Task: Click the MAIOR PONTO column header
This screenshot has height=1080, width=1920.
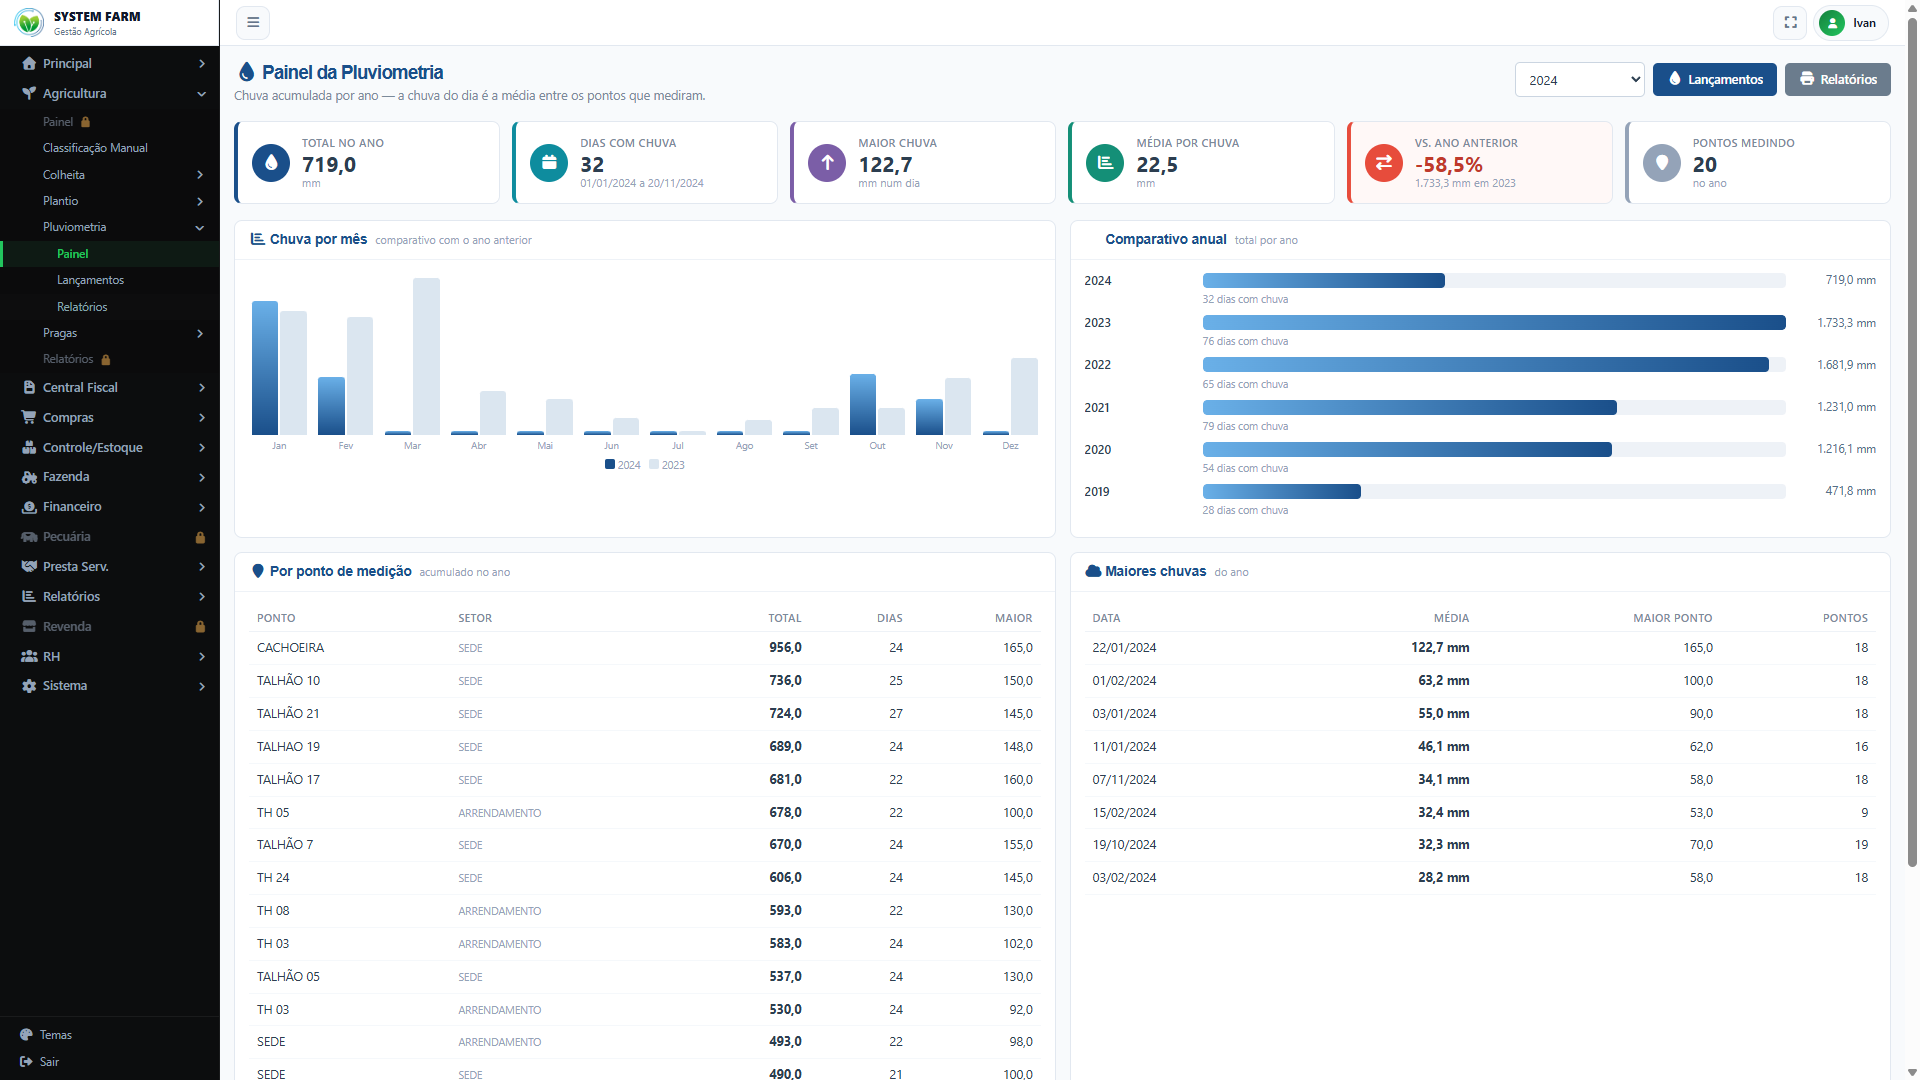Action: point(1673,618)
